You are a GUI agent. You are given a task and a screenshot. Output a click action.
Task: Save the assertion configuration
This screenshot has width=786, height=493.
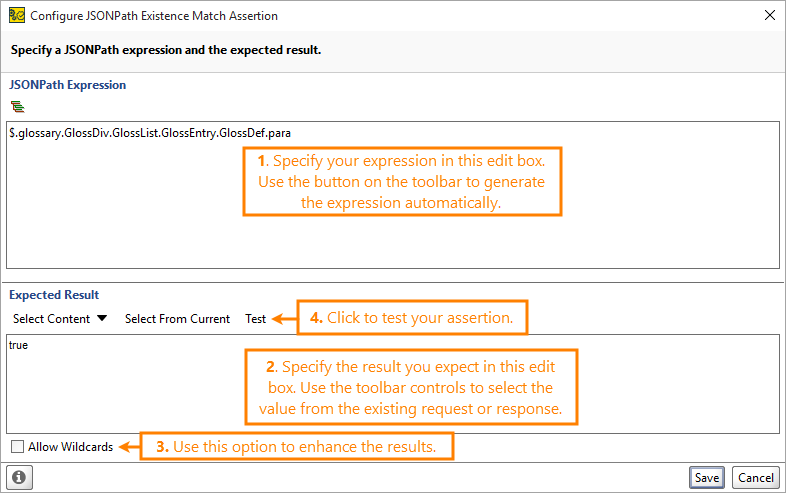pyautogui.click(x=707, y=477)
